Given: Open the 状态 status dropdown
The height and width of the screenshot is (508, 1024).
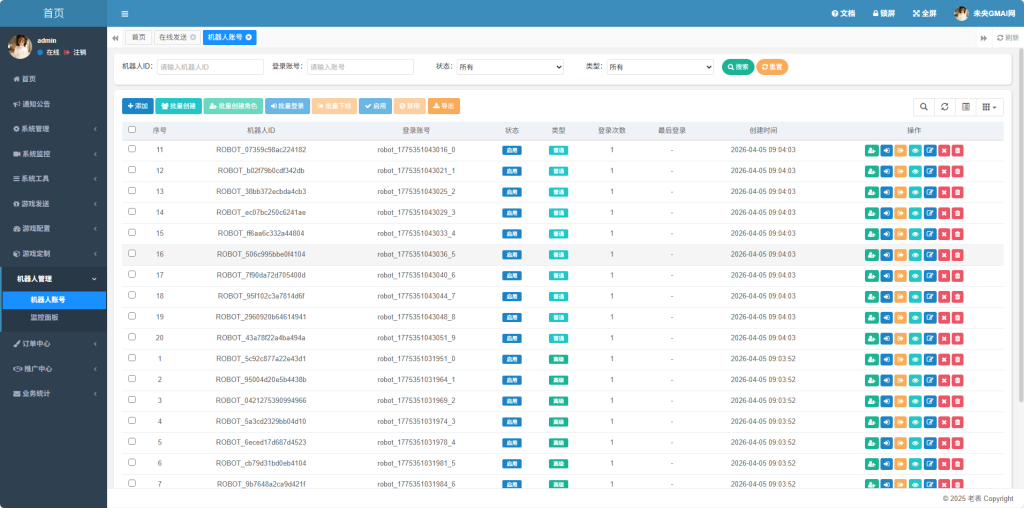Looking at the screenshot, I should pyautogui.click(x=509, y=67).
